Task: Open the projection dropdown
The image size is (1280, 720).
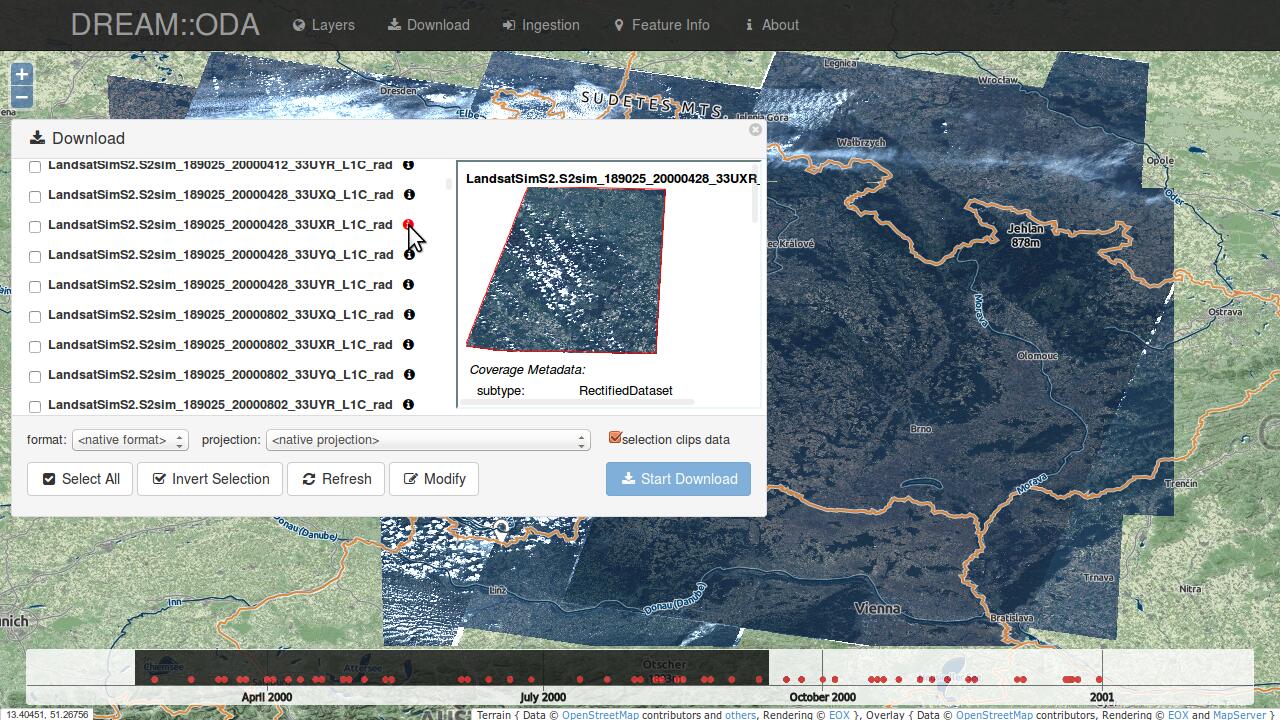Action: coord(428,440)
